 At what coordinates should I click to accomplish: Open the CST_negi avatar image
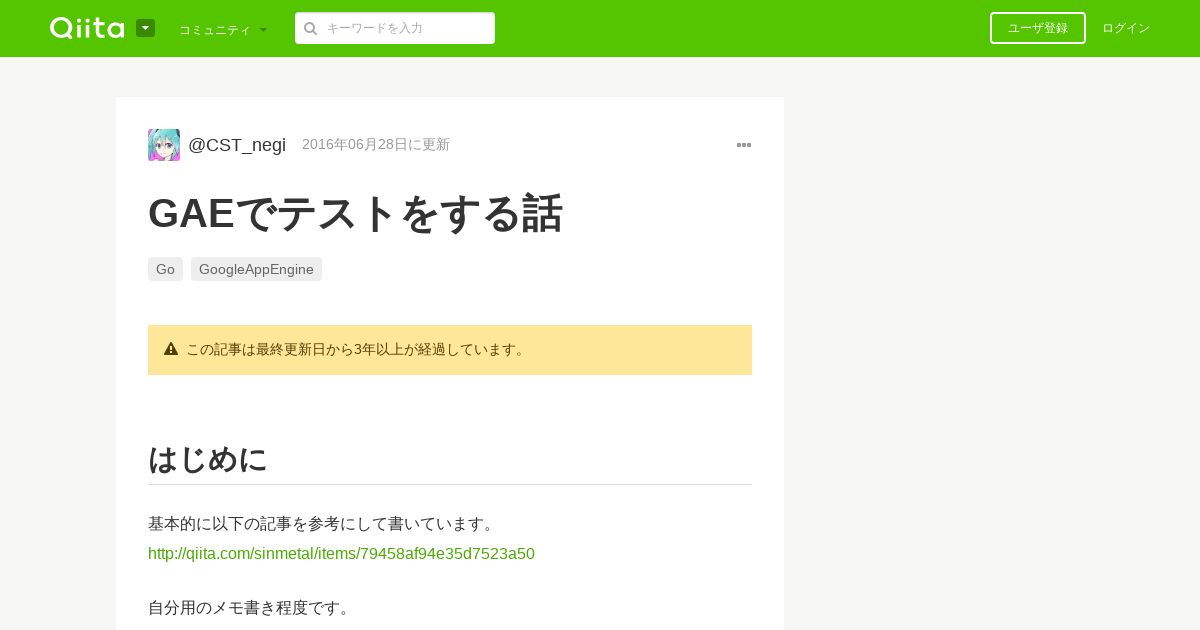click(164, 145)
